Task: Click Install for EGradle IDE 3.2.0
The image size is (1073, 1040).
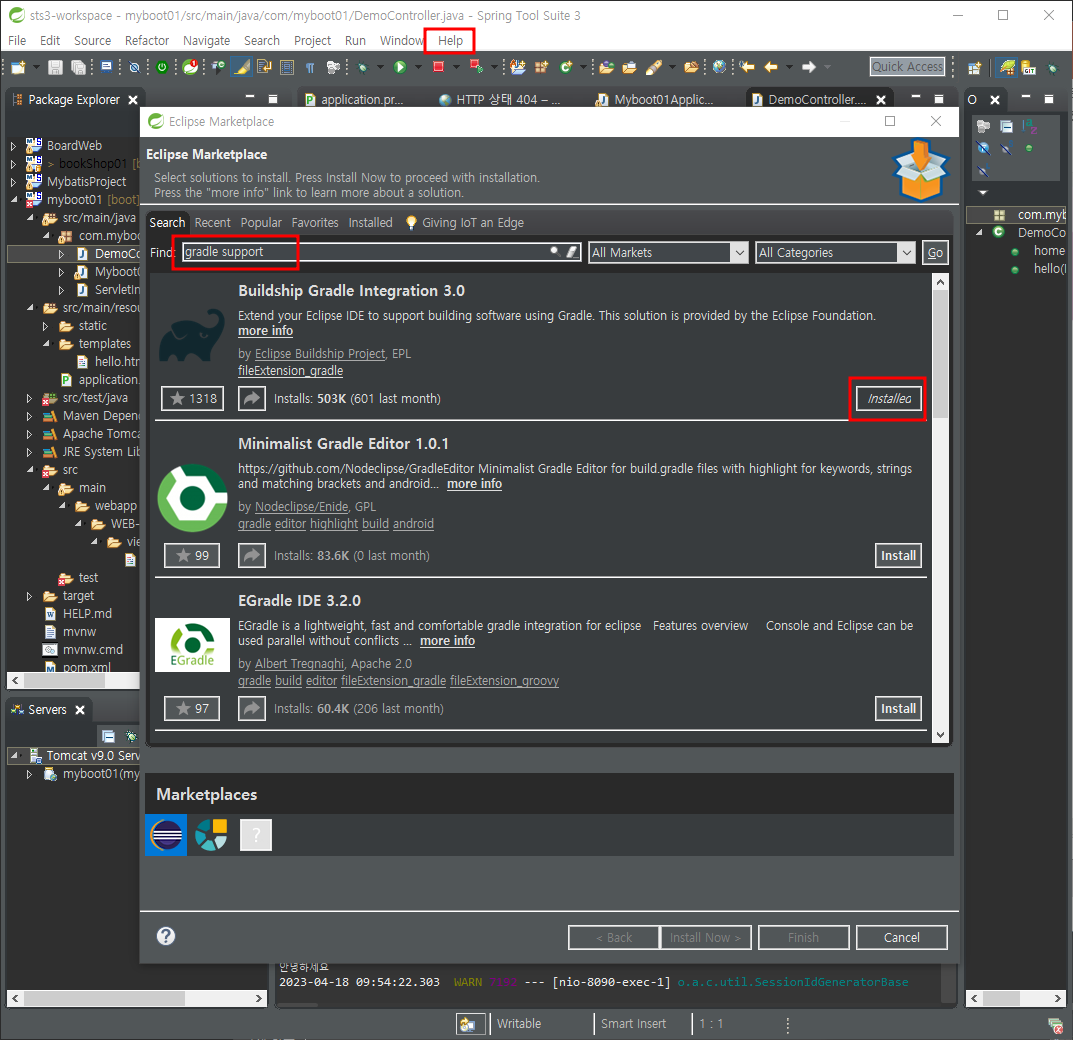Action: pyautogui.click(x=898, y=709)
